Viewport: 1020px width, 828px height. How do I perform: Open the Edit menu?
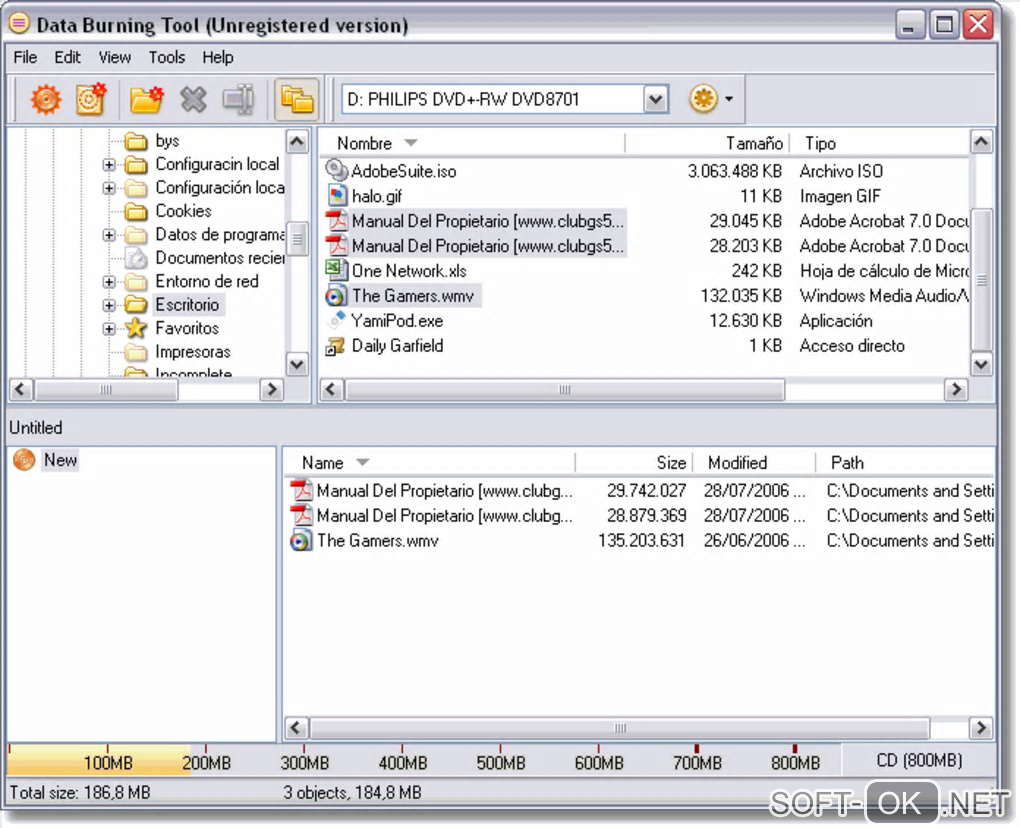(67, 57)
